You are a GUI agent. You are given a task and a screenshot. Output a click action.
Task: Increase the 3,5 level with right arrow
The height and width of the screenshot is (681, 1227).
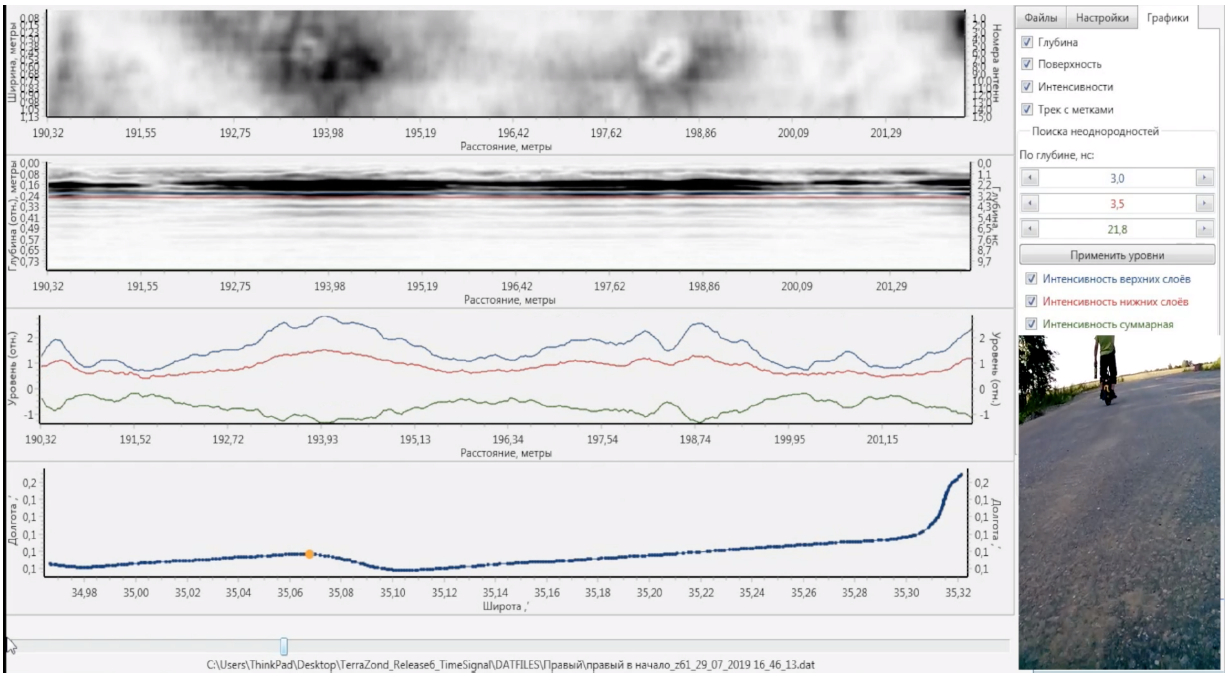[x=1203, y=203]
